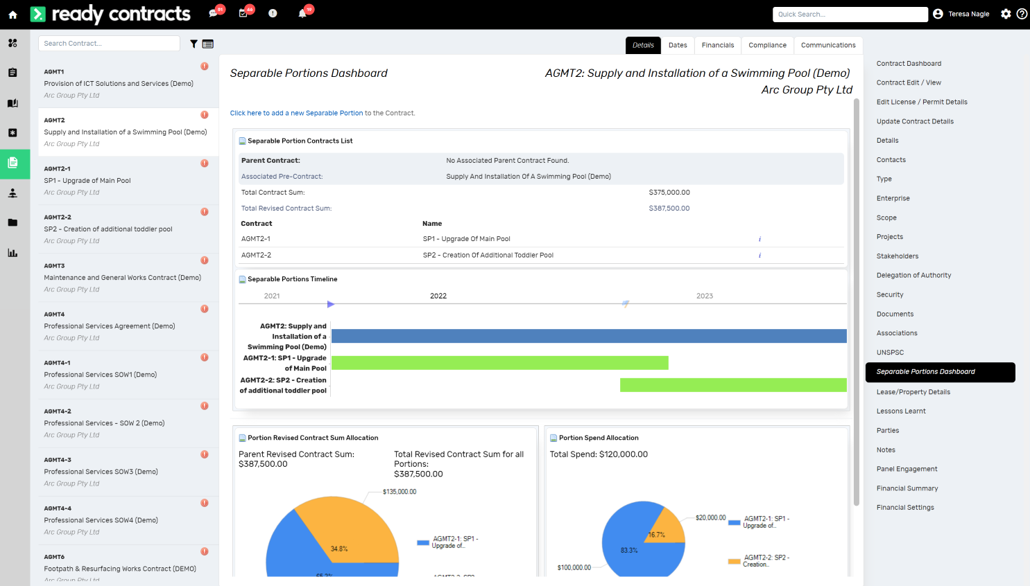Open AGMT2-1 contract row in portions list

542,239
